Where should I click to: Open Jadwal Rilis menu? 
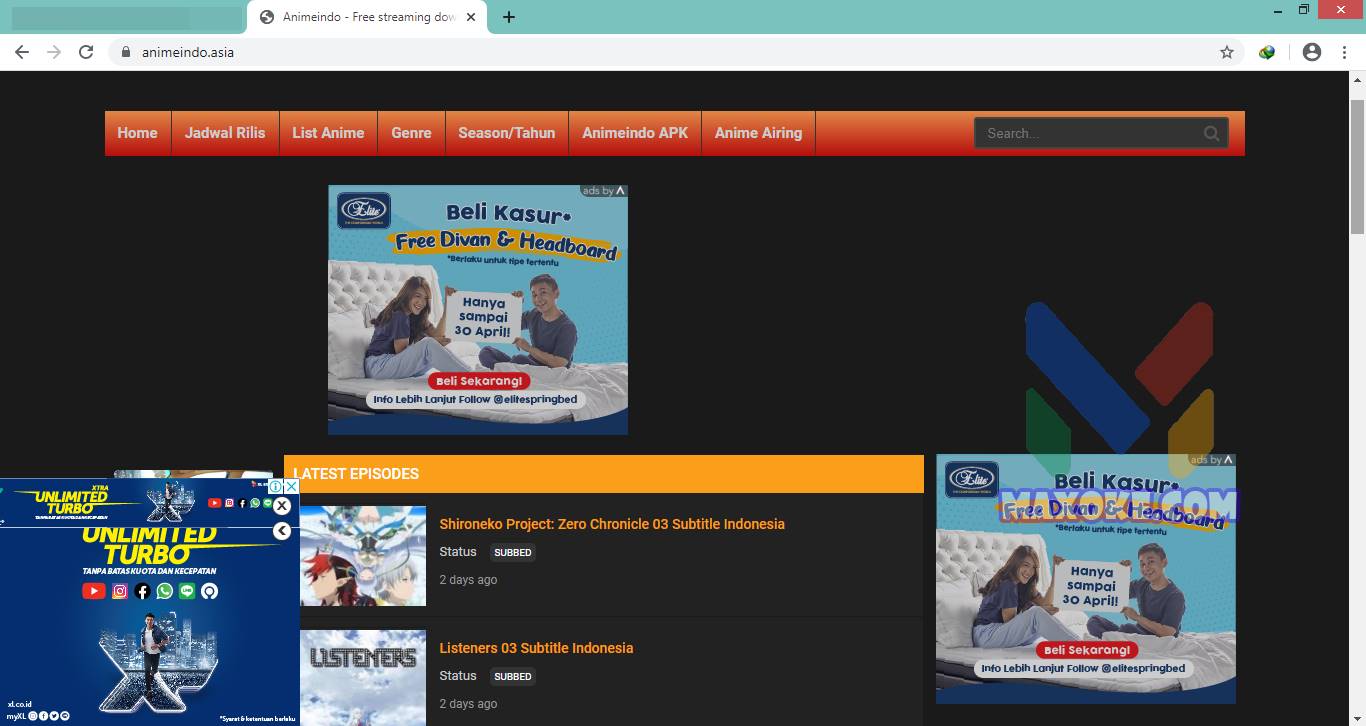(225, 133)
